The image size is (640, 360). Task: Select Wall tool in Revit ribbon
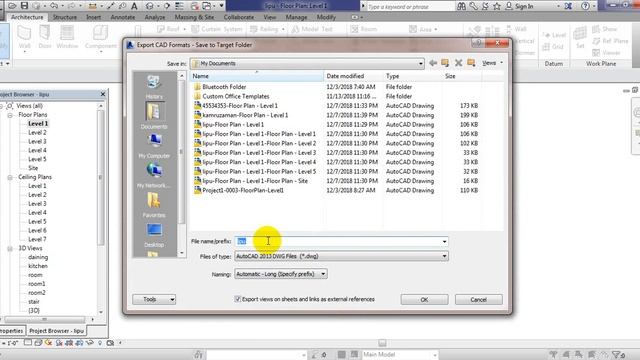[24, 37]
